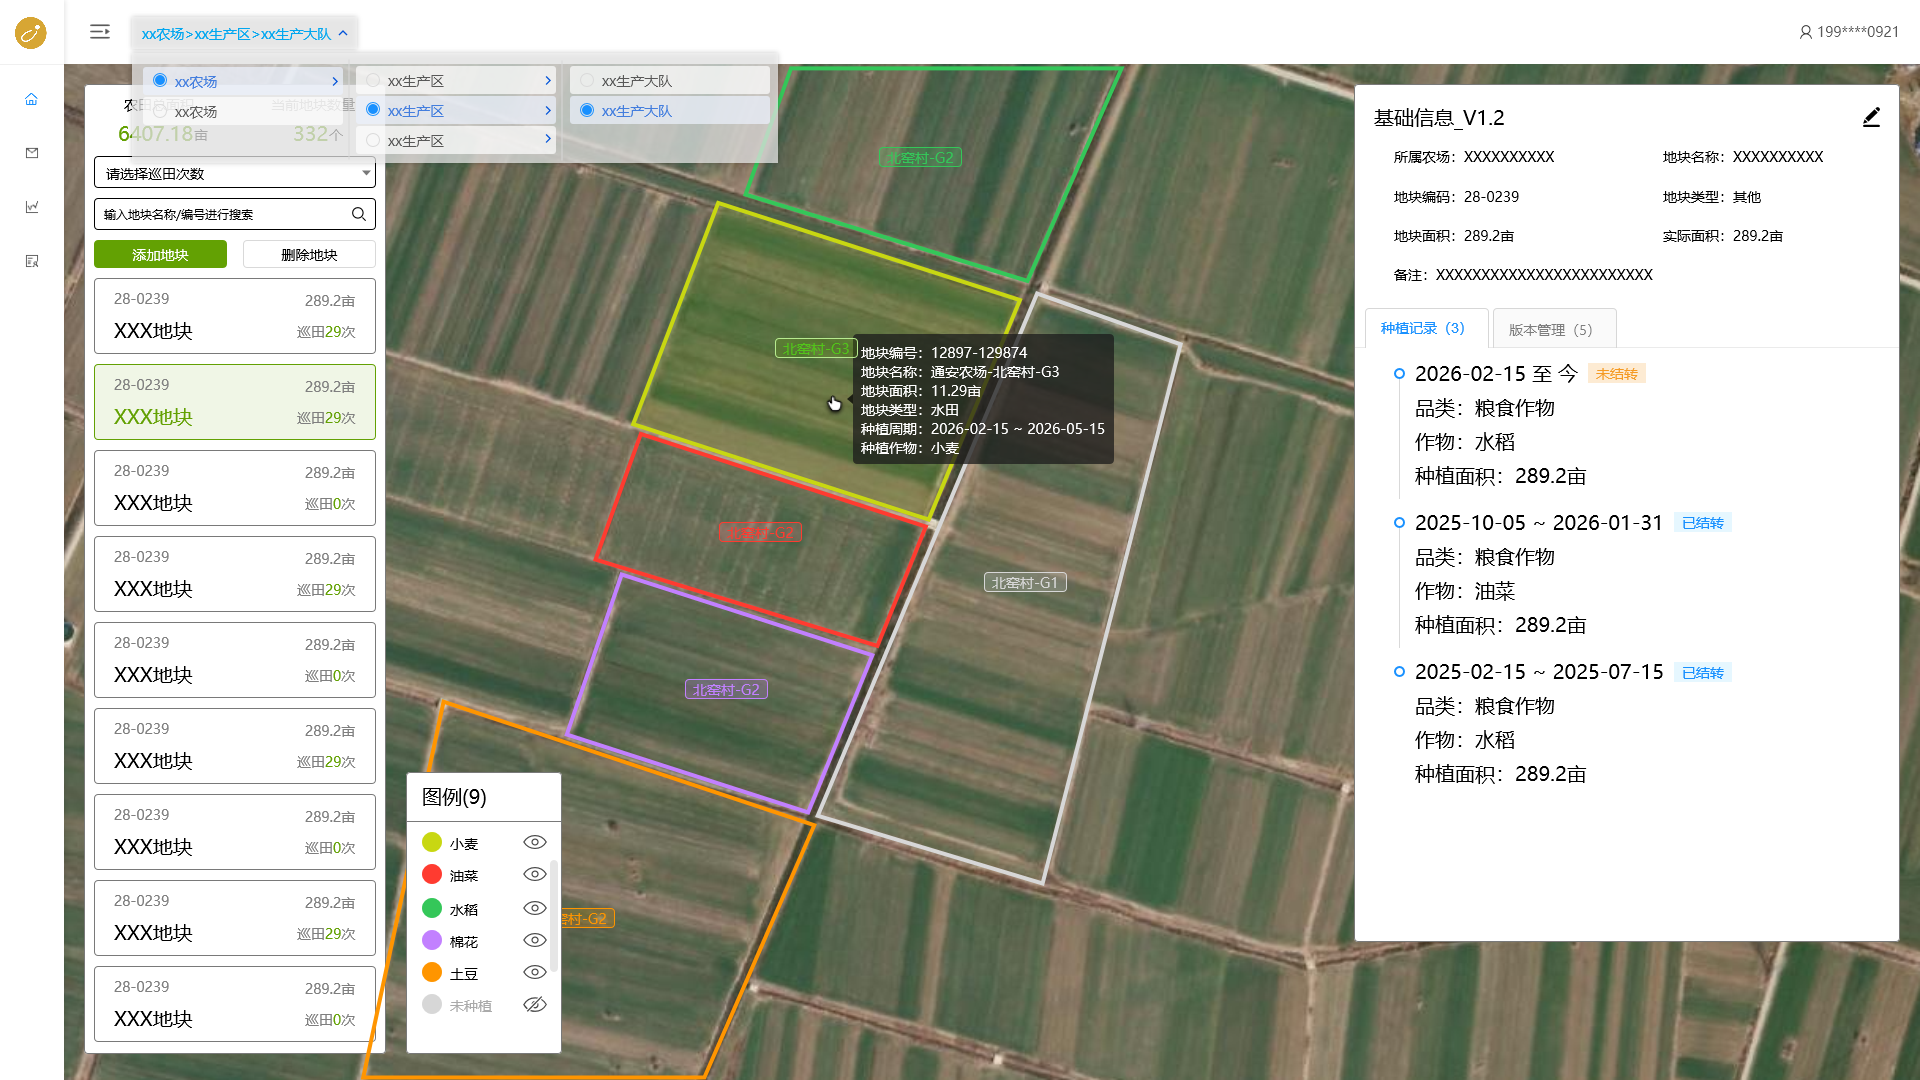Click the 6407.18亩 total area value

point(163,134)
